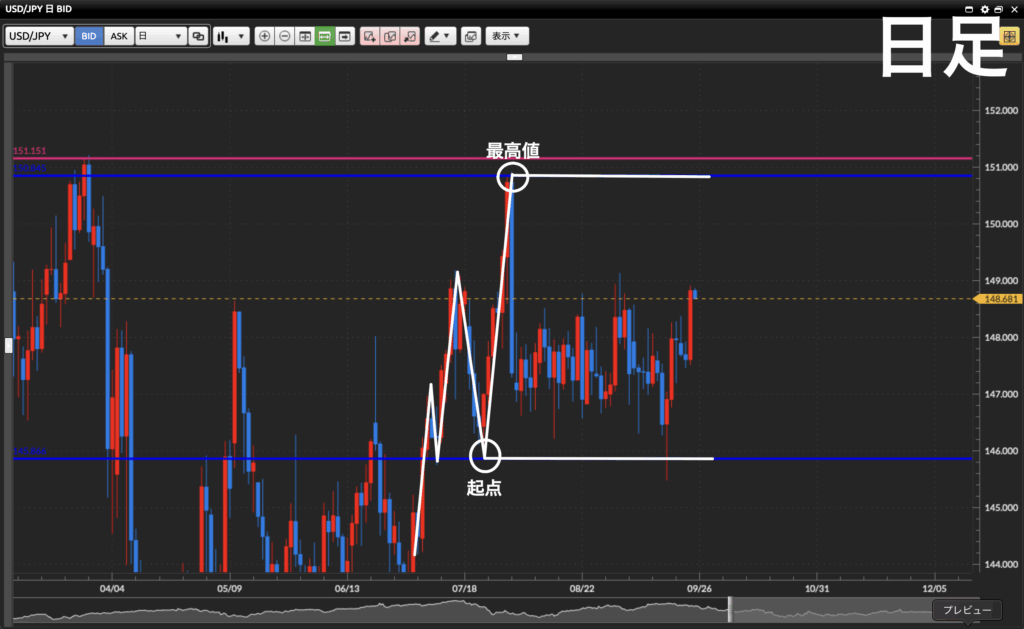Click the 152.000 price axis label
The width and height of the screenshot is (1024, 629).
[x=1001, y=110]
